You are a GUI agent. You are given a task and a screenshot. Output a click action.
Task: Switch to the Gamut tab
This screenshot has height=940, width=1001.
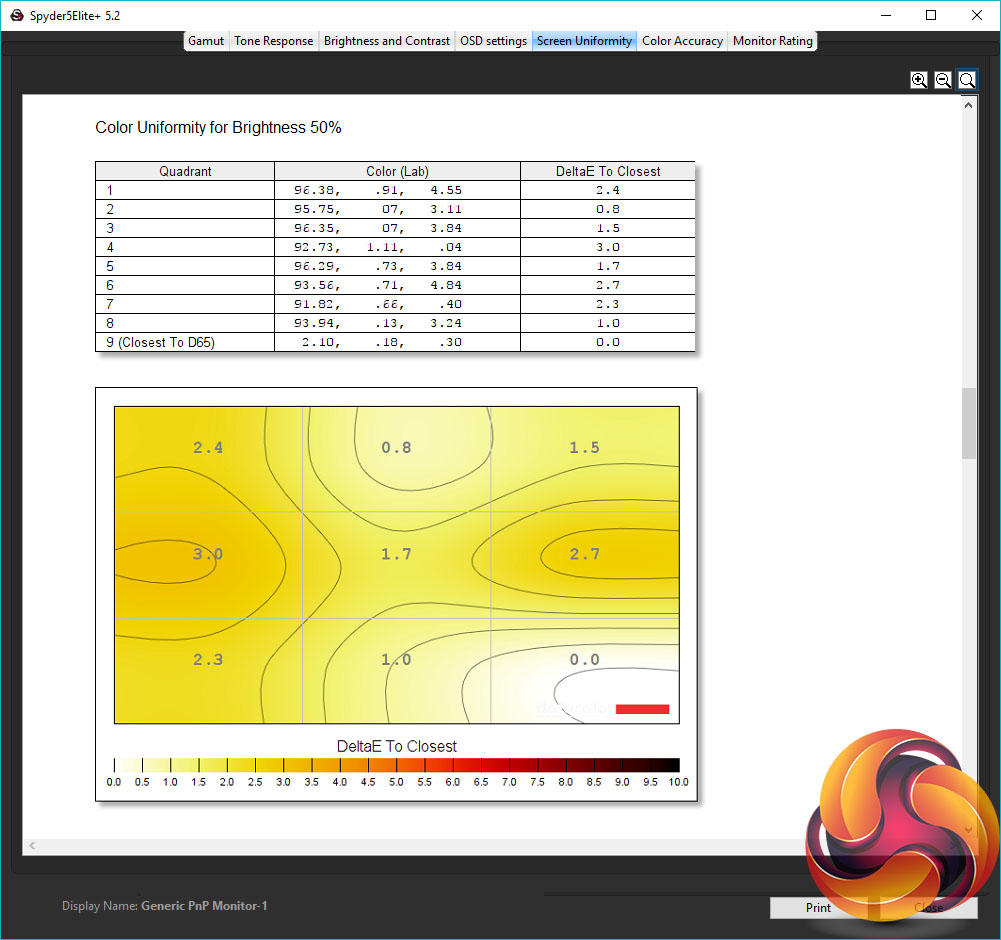(206, 41)
